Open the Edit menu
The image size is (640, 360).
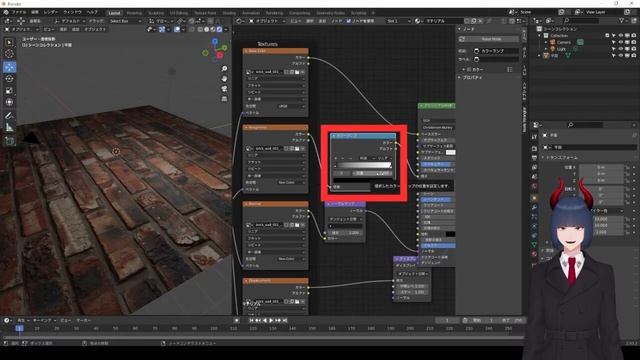pos(35,12)
